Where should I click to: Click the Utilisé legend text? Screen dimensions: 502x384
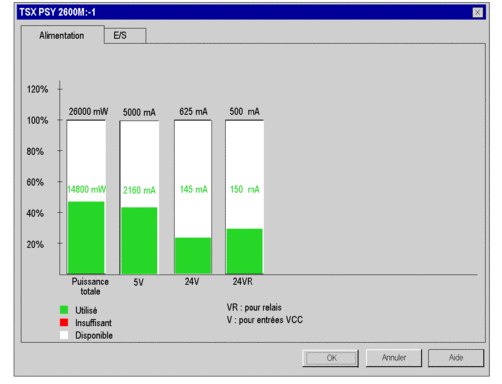coord(86,310)
